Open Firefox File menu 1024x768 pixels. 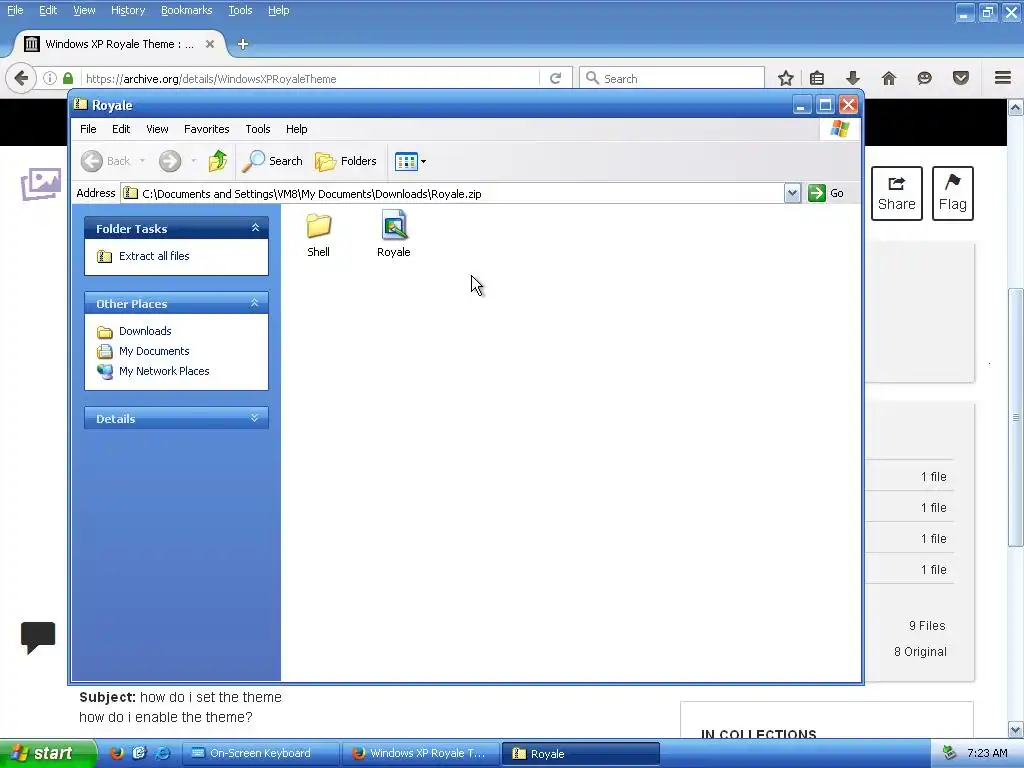(15, 10)
